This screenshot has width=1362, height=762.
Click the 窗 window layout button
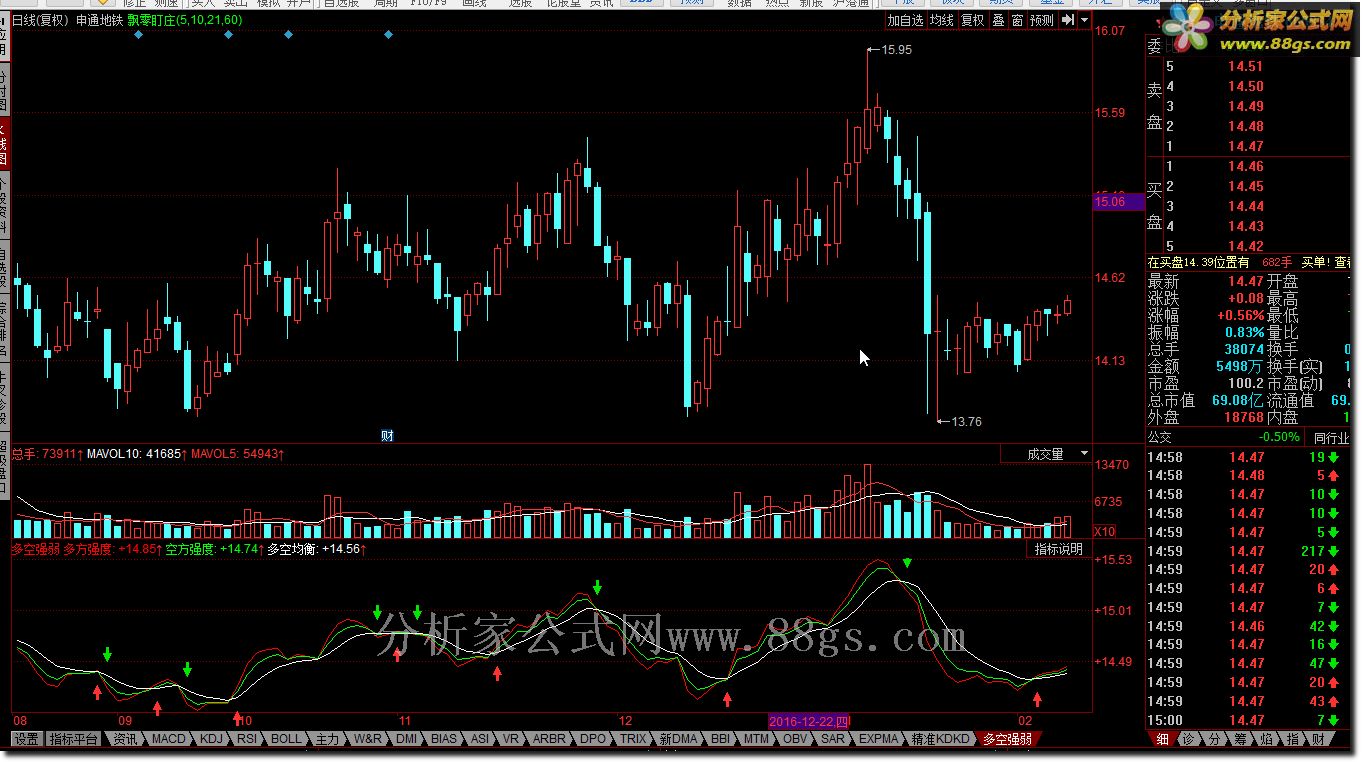click(1017, 20)
